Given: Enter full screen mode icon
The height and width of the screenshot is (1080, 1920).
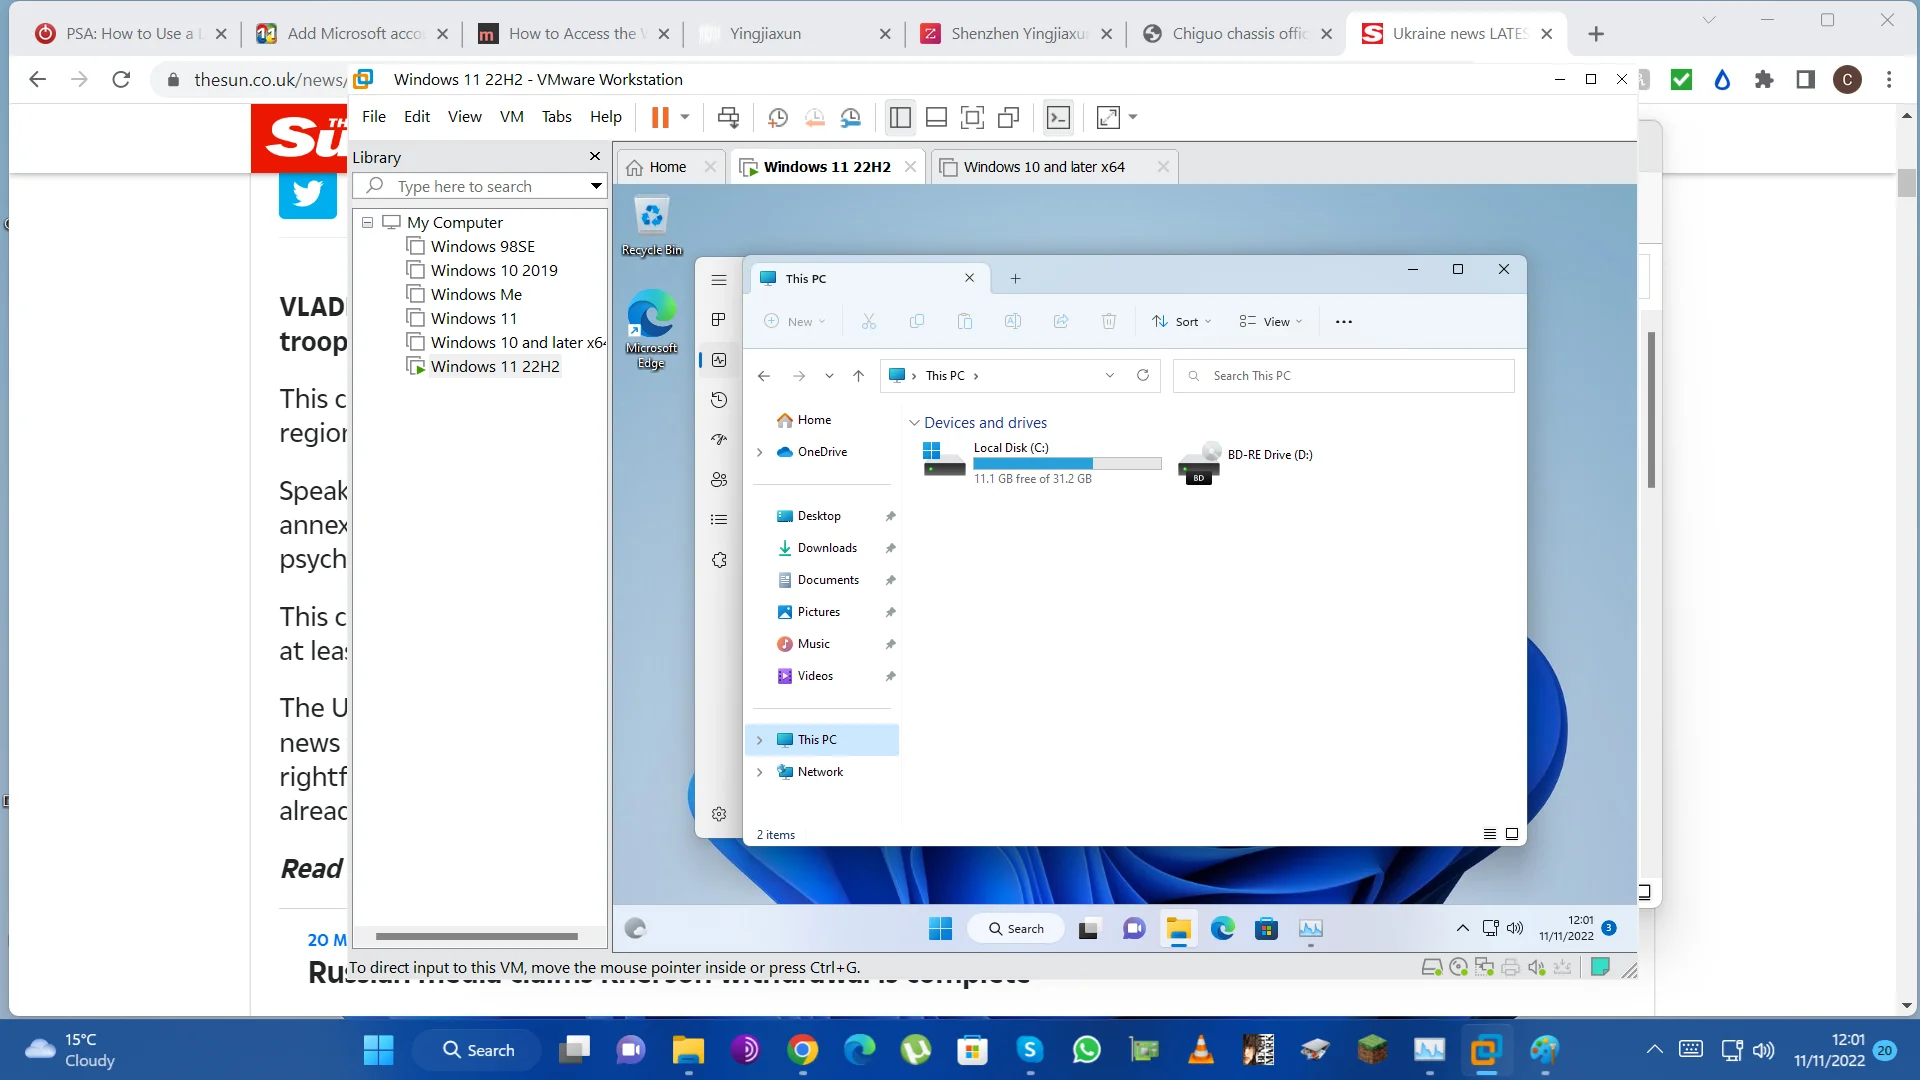Looking at the screenshot, I should 972,117.
